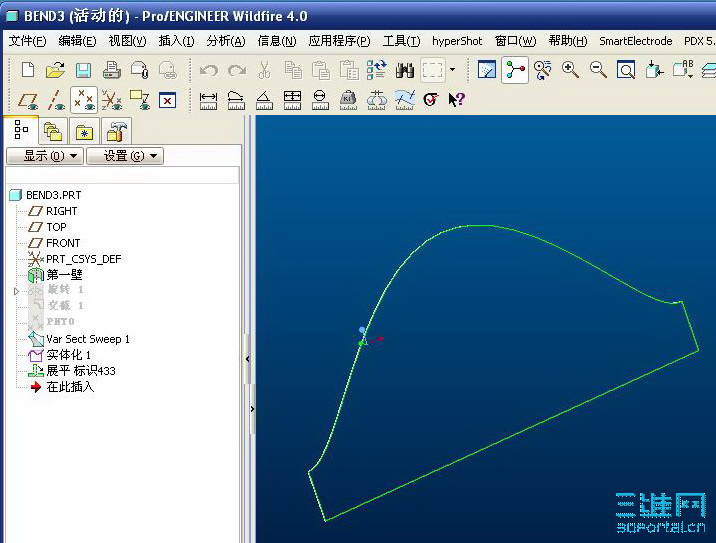Select 展平 标识433 feature
716x543 pixels.
81,371
